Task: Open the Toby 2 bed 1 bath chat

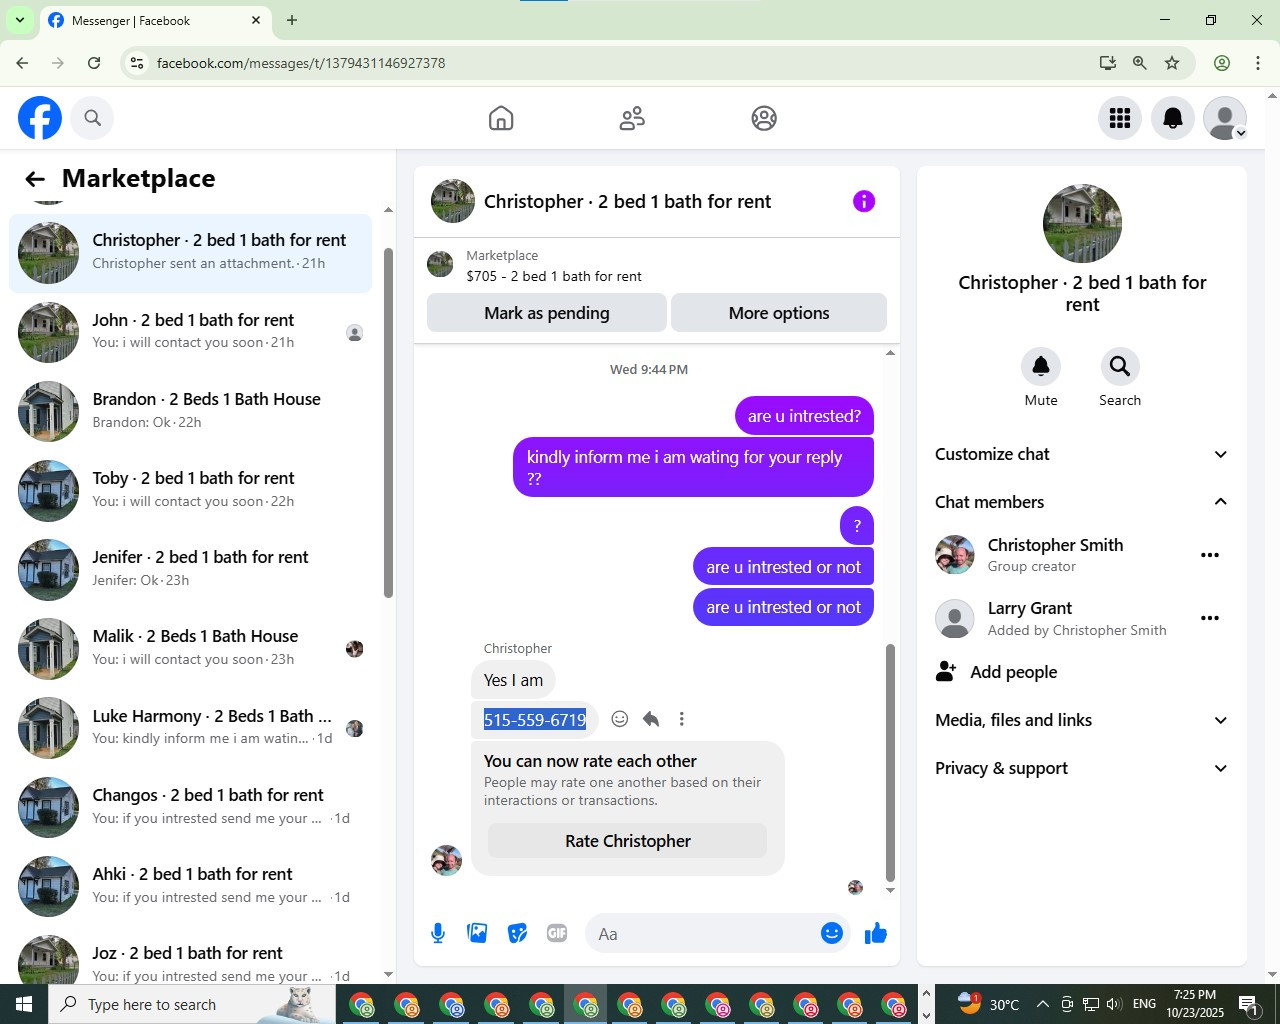Action: click(x=190, y=490)
